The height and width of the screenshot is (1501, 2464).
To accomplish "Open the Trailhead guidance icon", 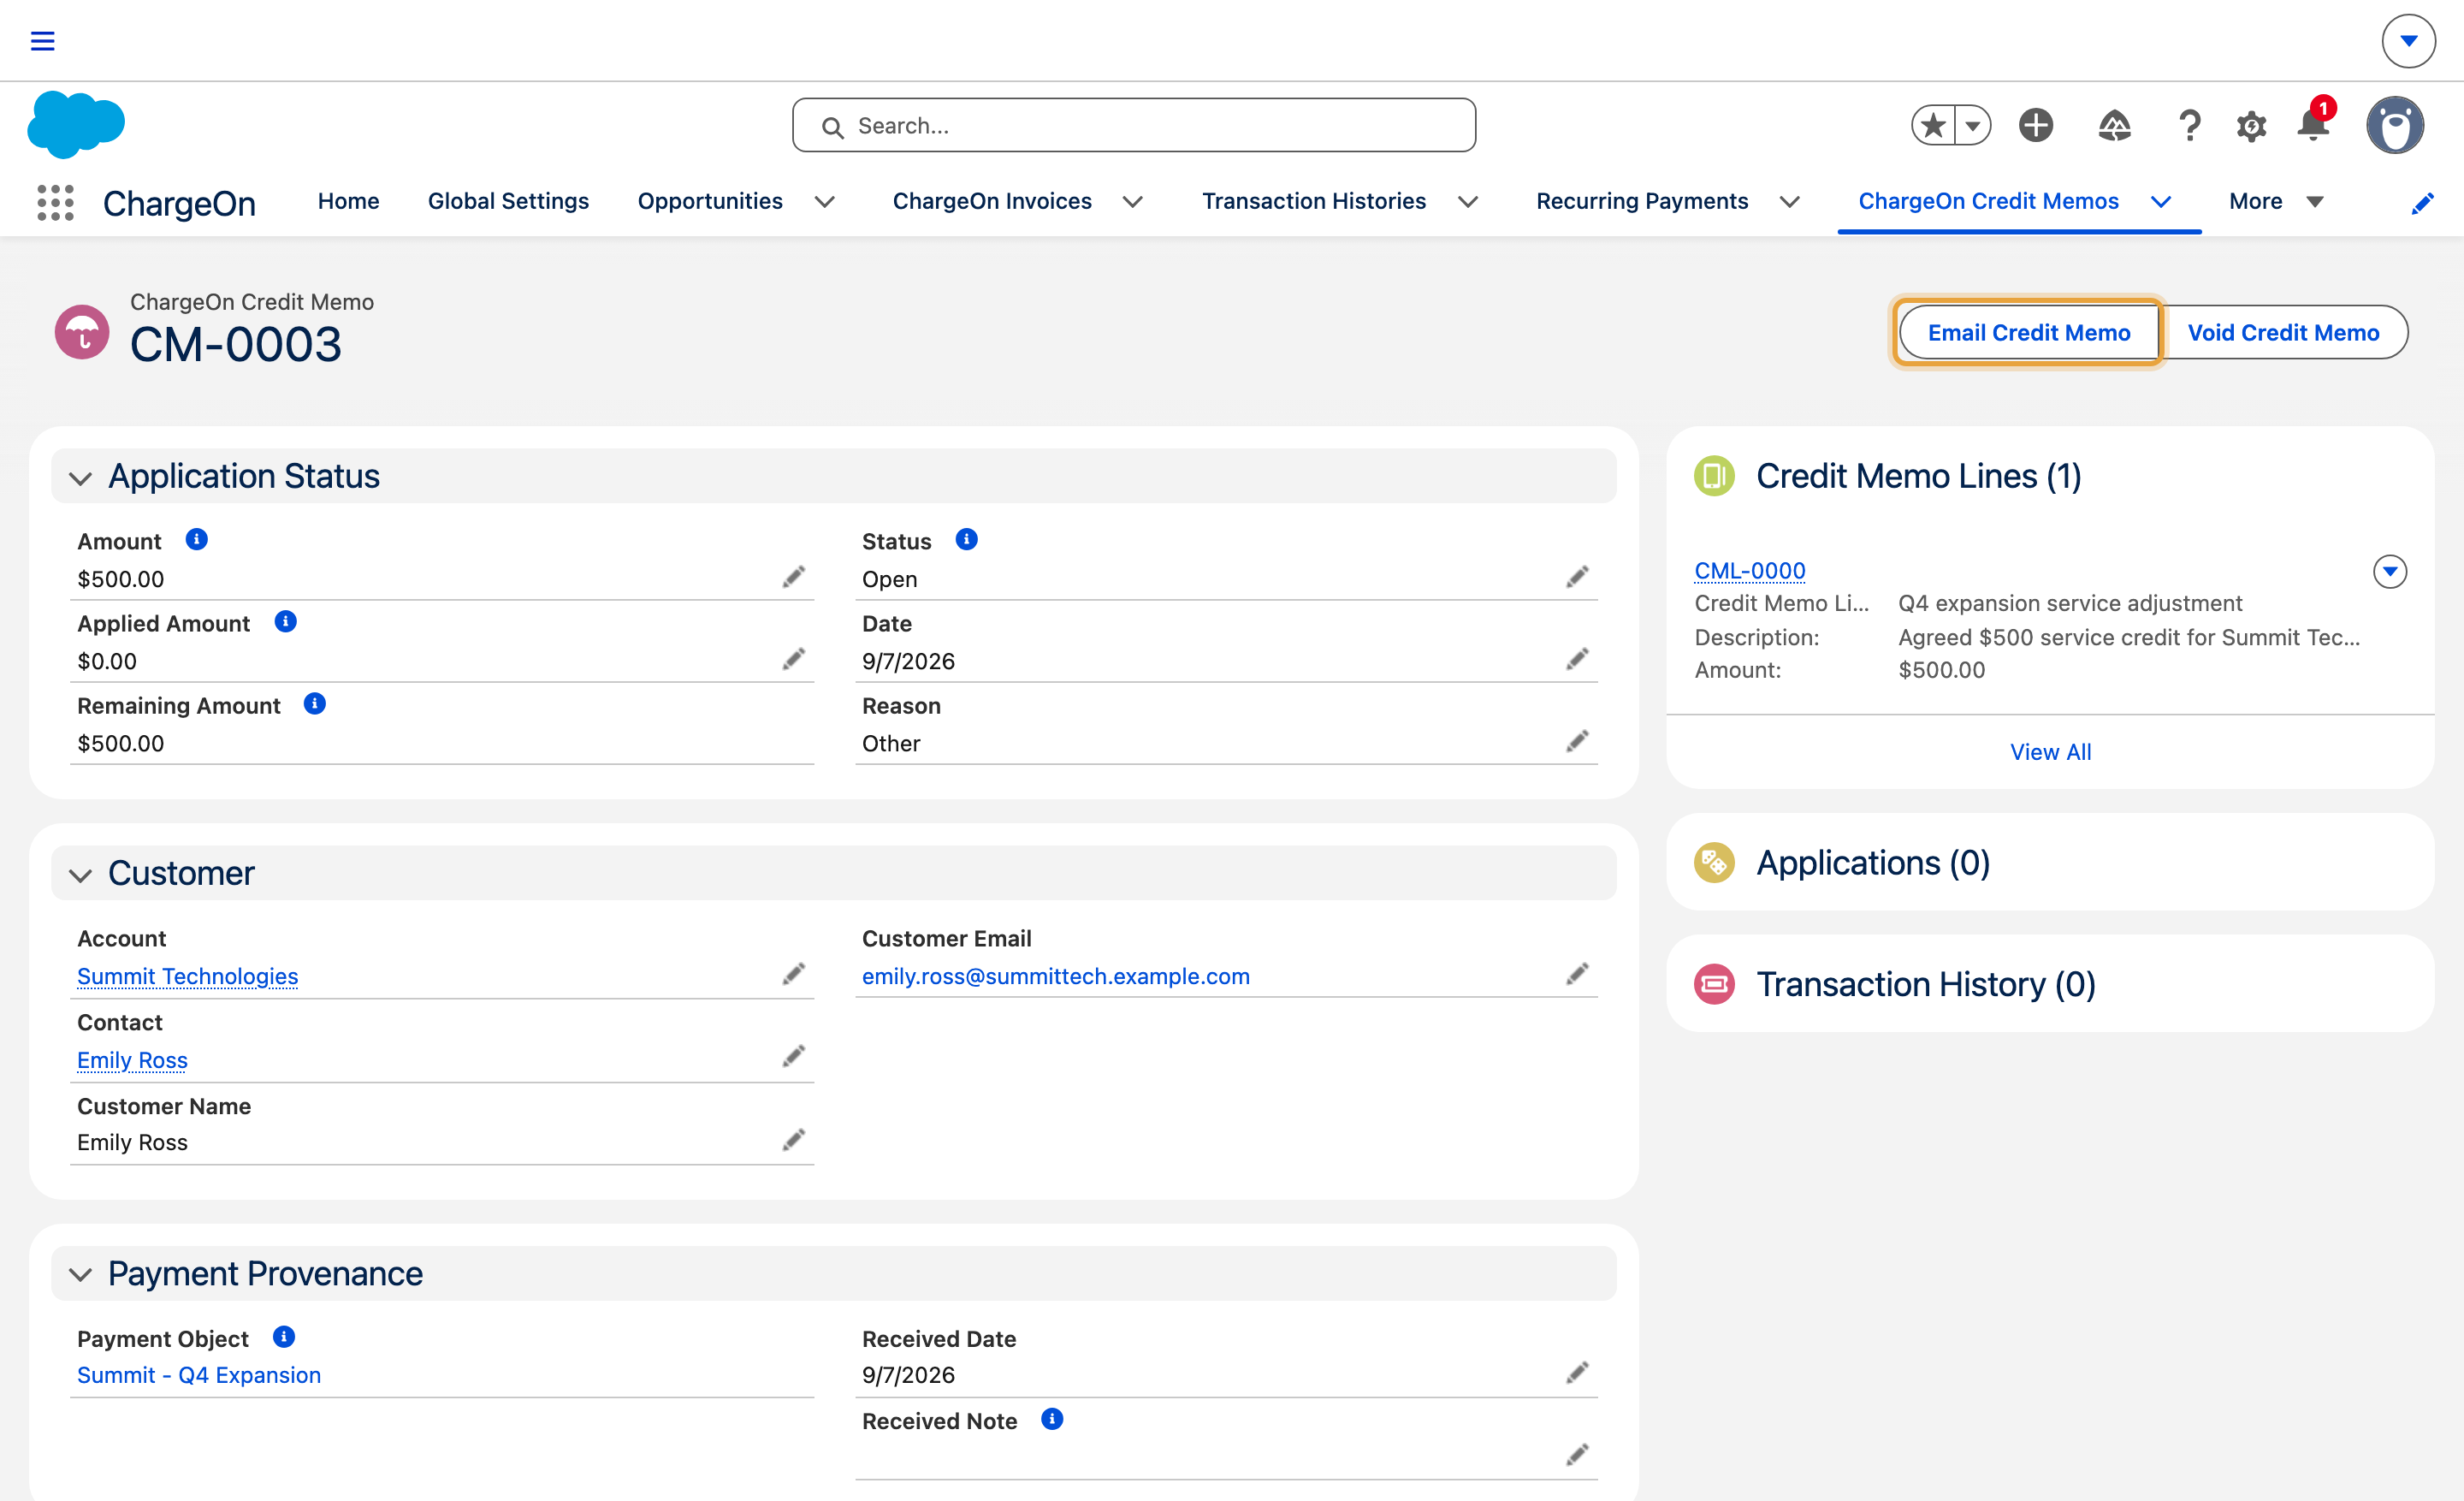I will pyautogui.click(x=2114, y=125).
